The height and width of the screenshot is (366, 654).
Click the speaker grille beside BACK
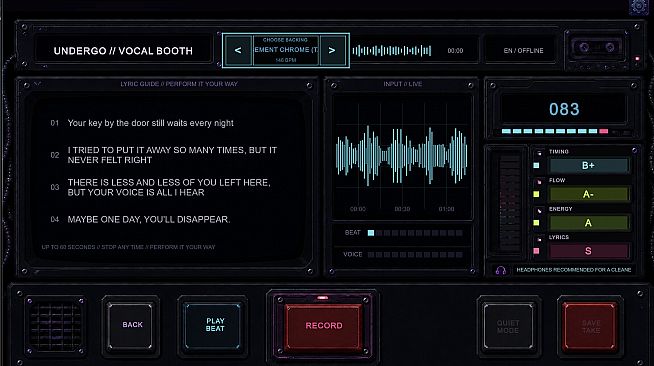[x=55, y=326]
